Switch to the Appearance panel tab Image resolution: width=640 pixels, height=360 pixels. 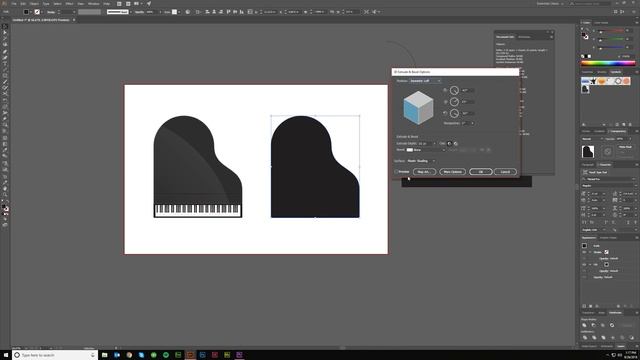[589, 238]
